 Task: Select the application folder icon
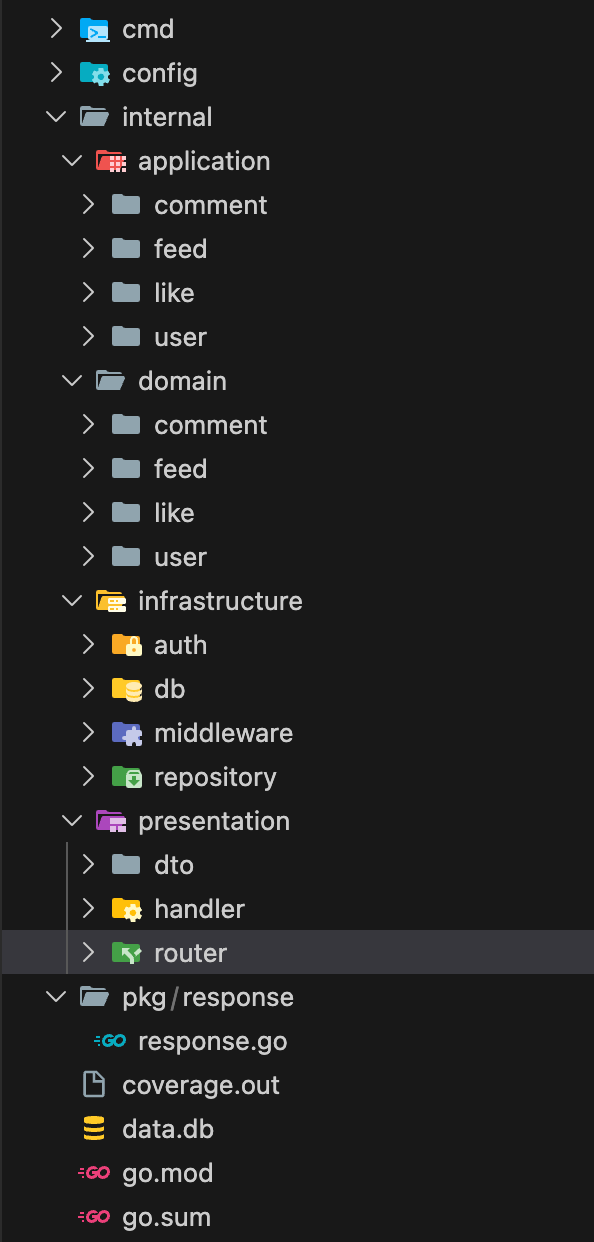[112, 161]
